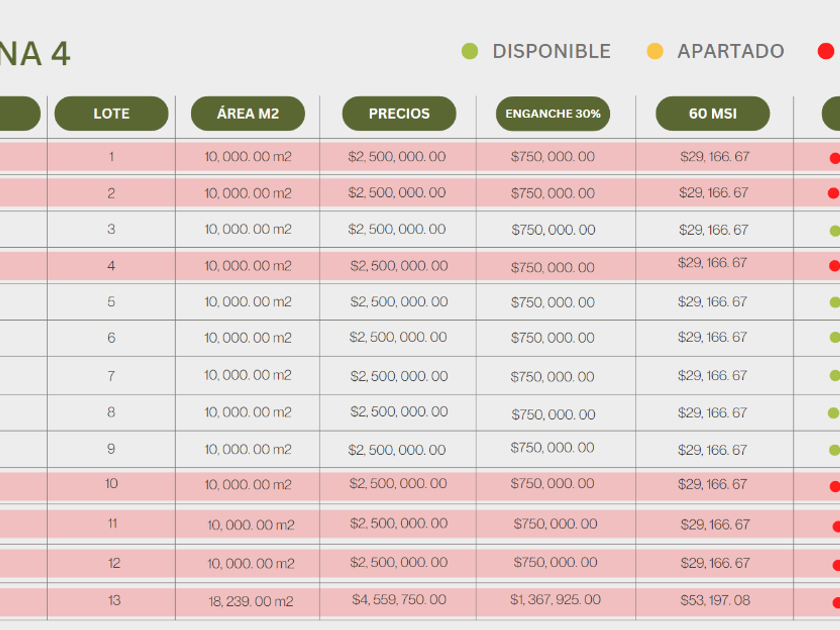Click the ENGANCHE 30% column header
840x630 pixels.
(x=553, y=114)
